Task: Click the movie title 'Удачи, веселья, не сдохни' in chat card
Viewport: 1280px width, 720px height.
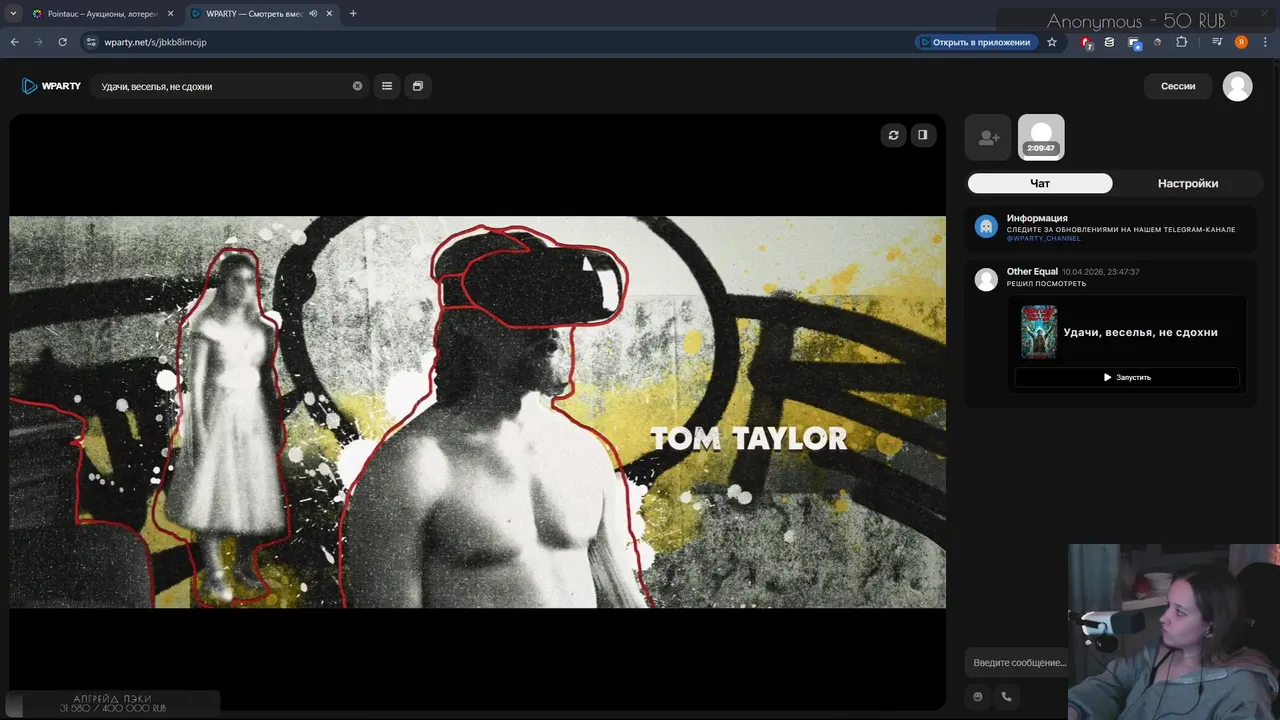Action: [1140, 332]
